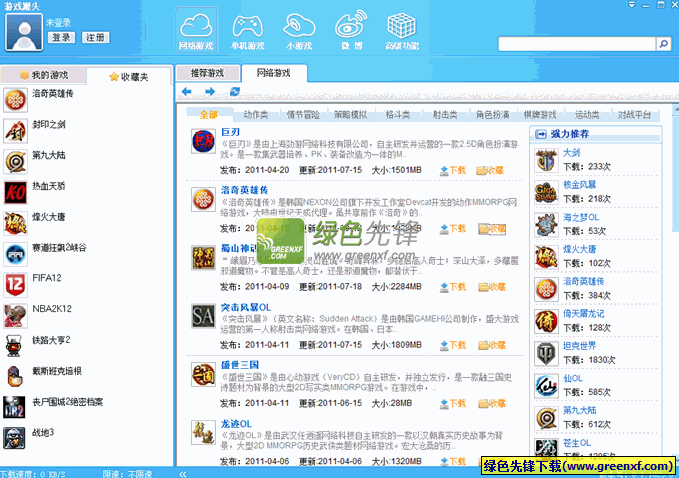Open 第九大陆 link in 强力推荐
This screenshot has height=478, width=679.
[579, 410]
